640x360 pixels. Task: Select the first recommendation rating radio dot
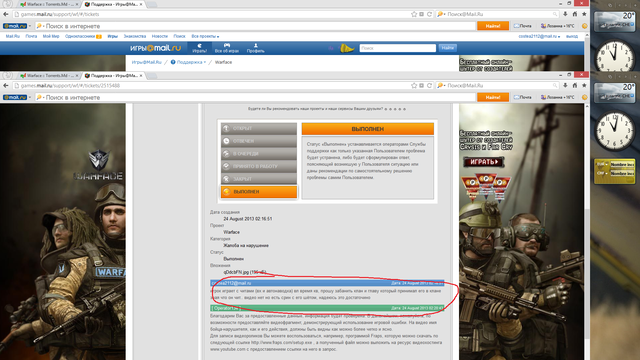(x=386, y=109)
